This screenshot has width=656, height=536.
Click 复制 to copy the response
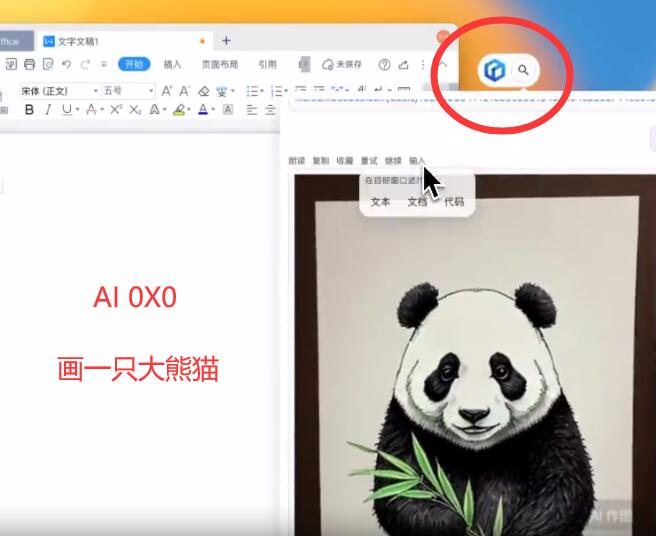pos(321,160)
